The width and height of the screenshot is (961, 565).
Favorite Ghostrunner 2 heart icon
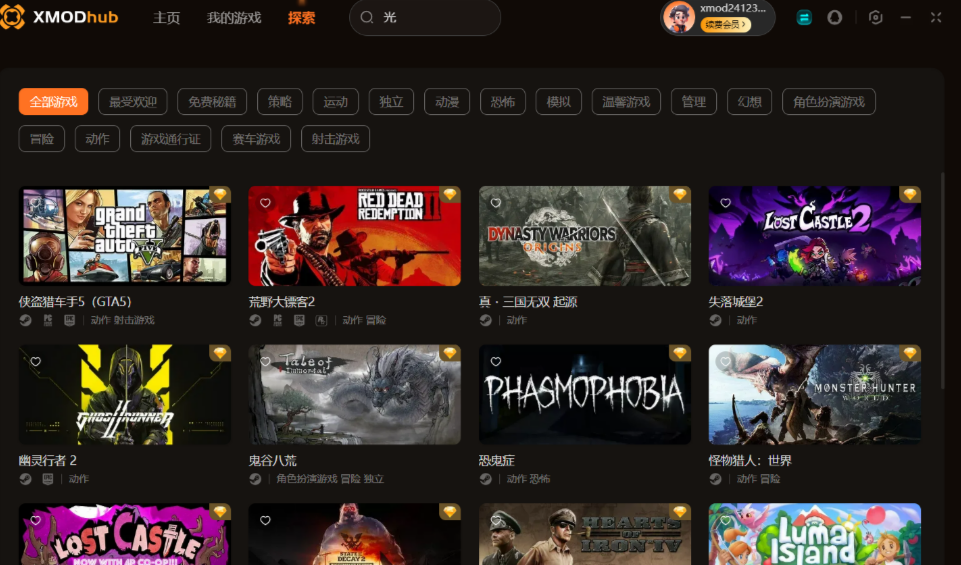(36, 362)
